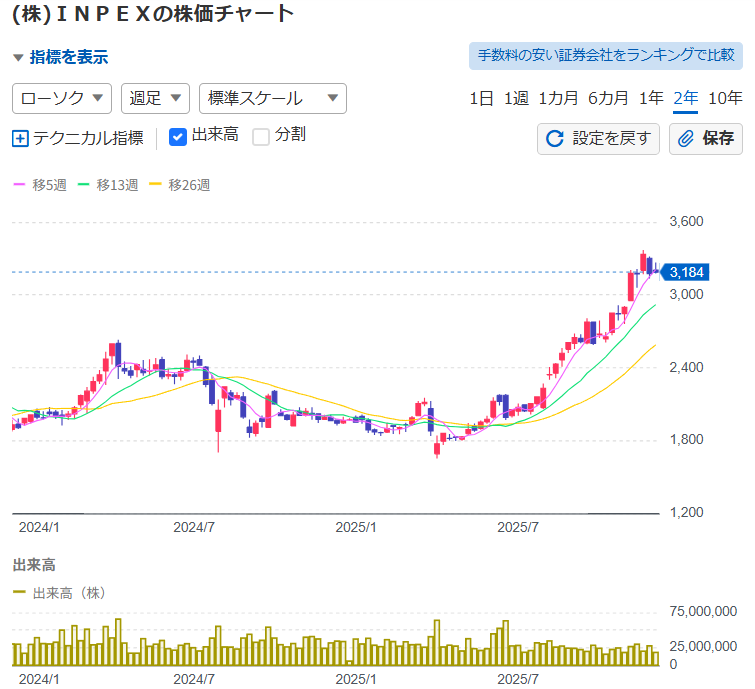Click the triangle icon beside 指標を表示
Screen dimensions: 755x689
click(x=18, y=58)
